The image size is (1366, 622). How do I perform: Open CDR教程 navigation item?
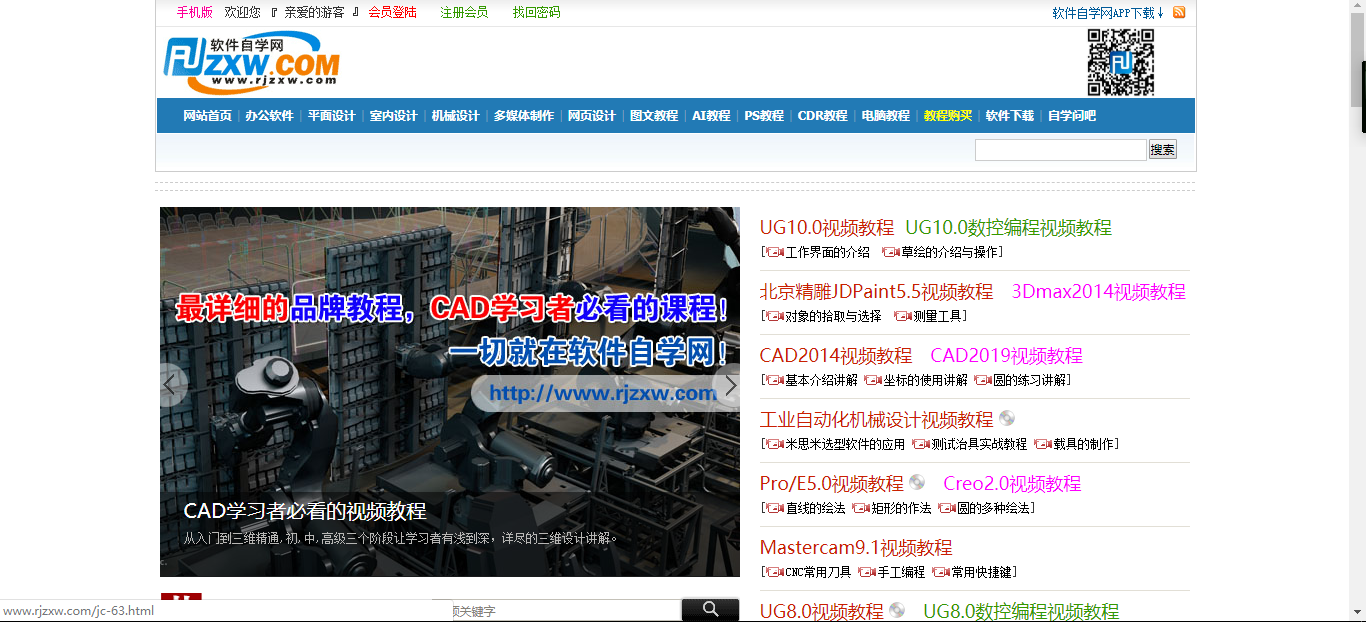822,116
